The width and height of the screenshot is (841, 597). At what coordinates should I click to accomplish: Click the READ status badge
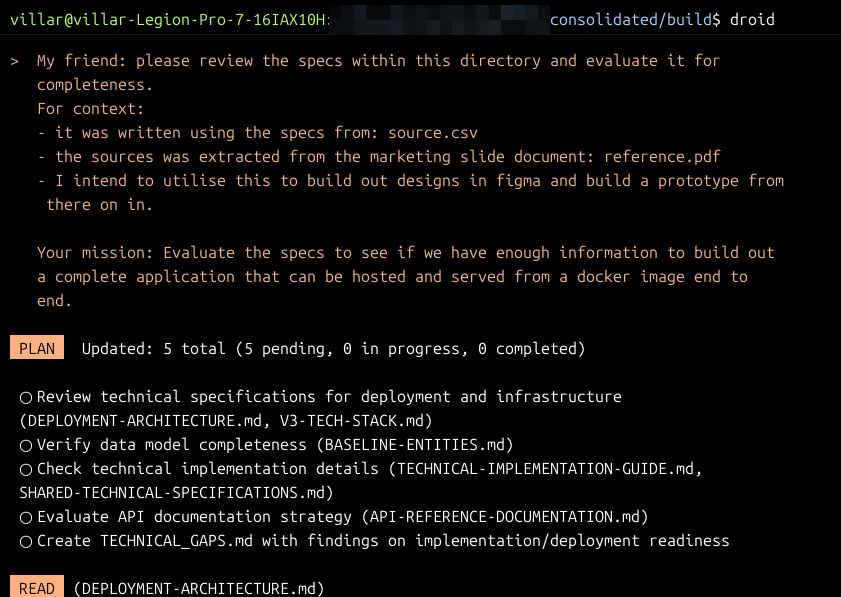[36, 588]
